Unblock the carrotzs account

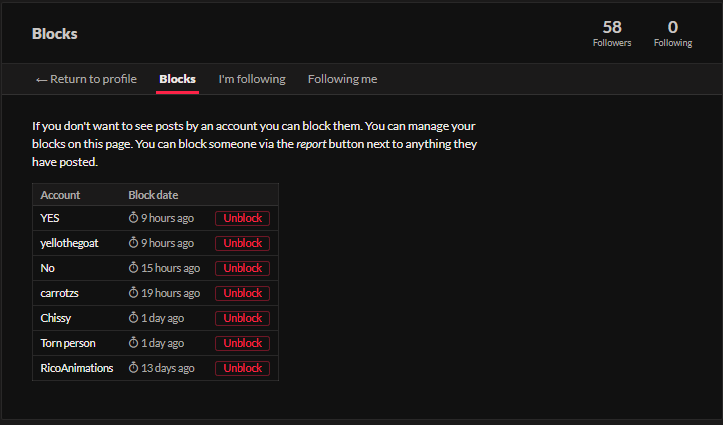point(242,293)
